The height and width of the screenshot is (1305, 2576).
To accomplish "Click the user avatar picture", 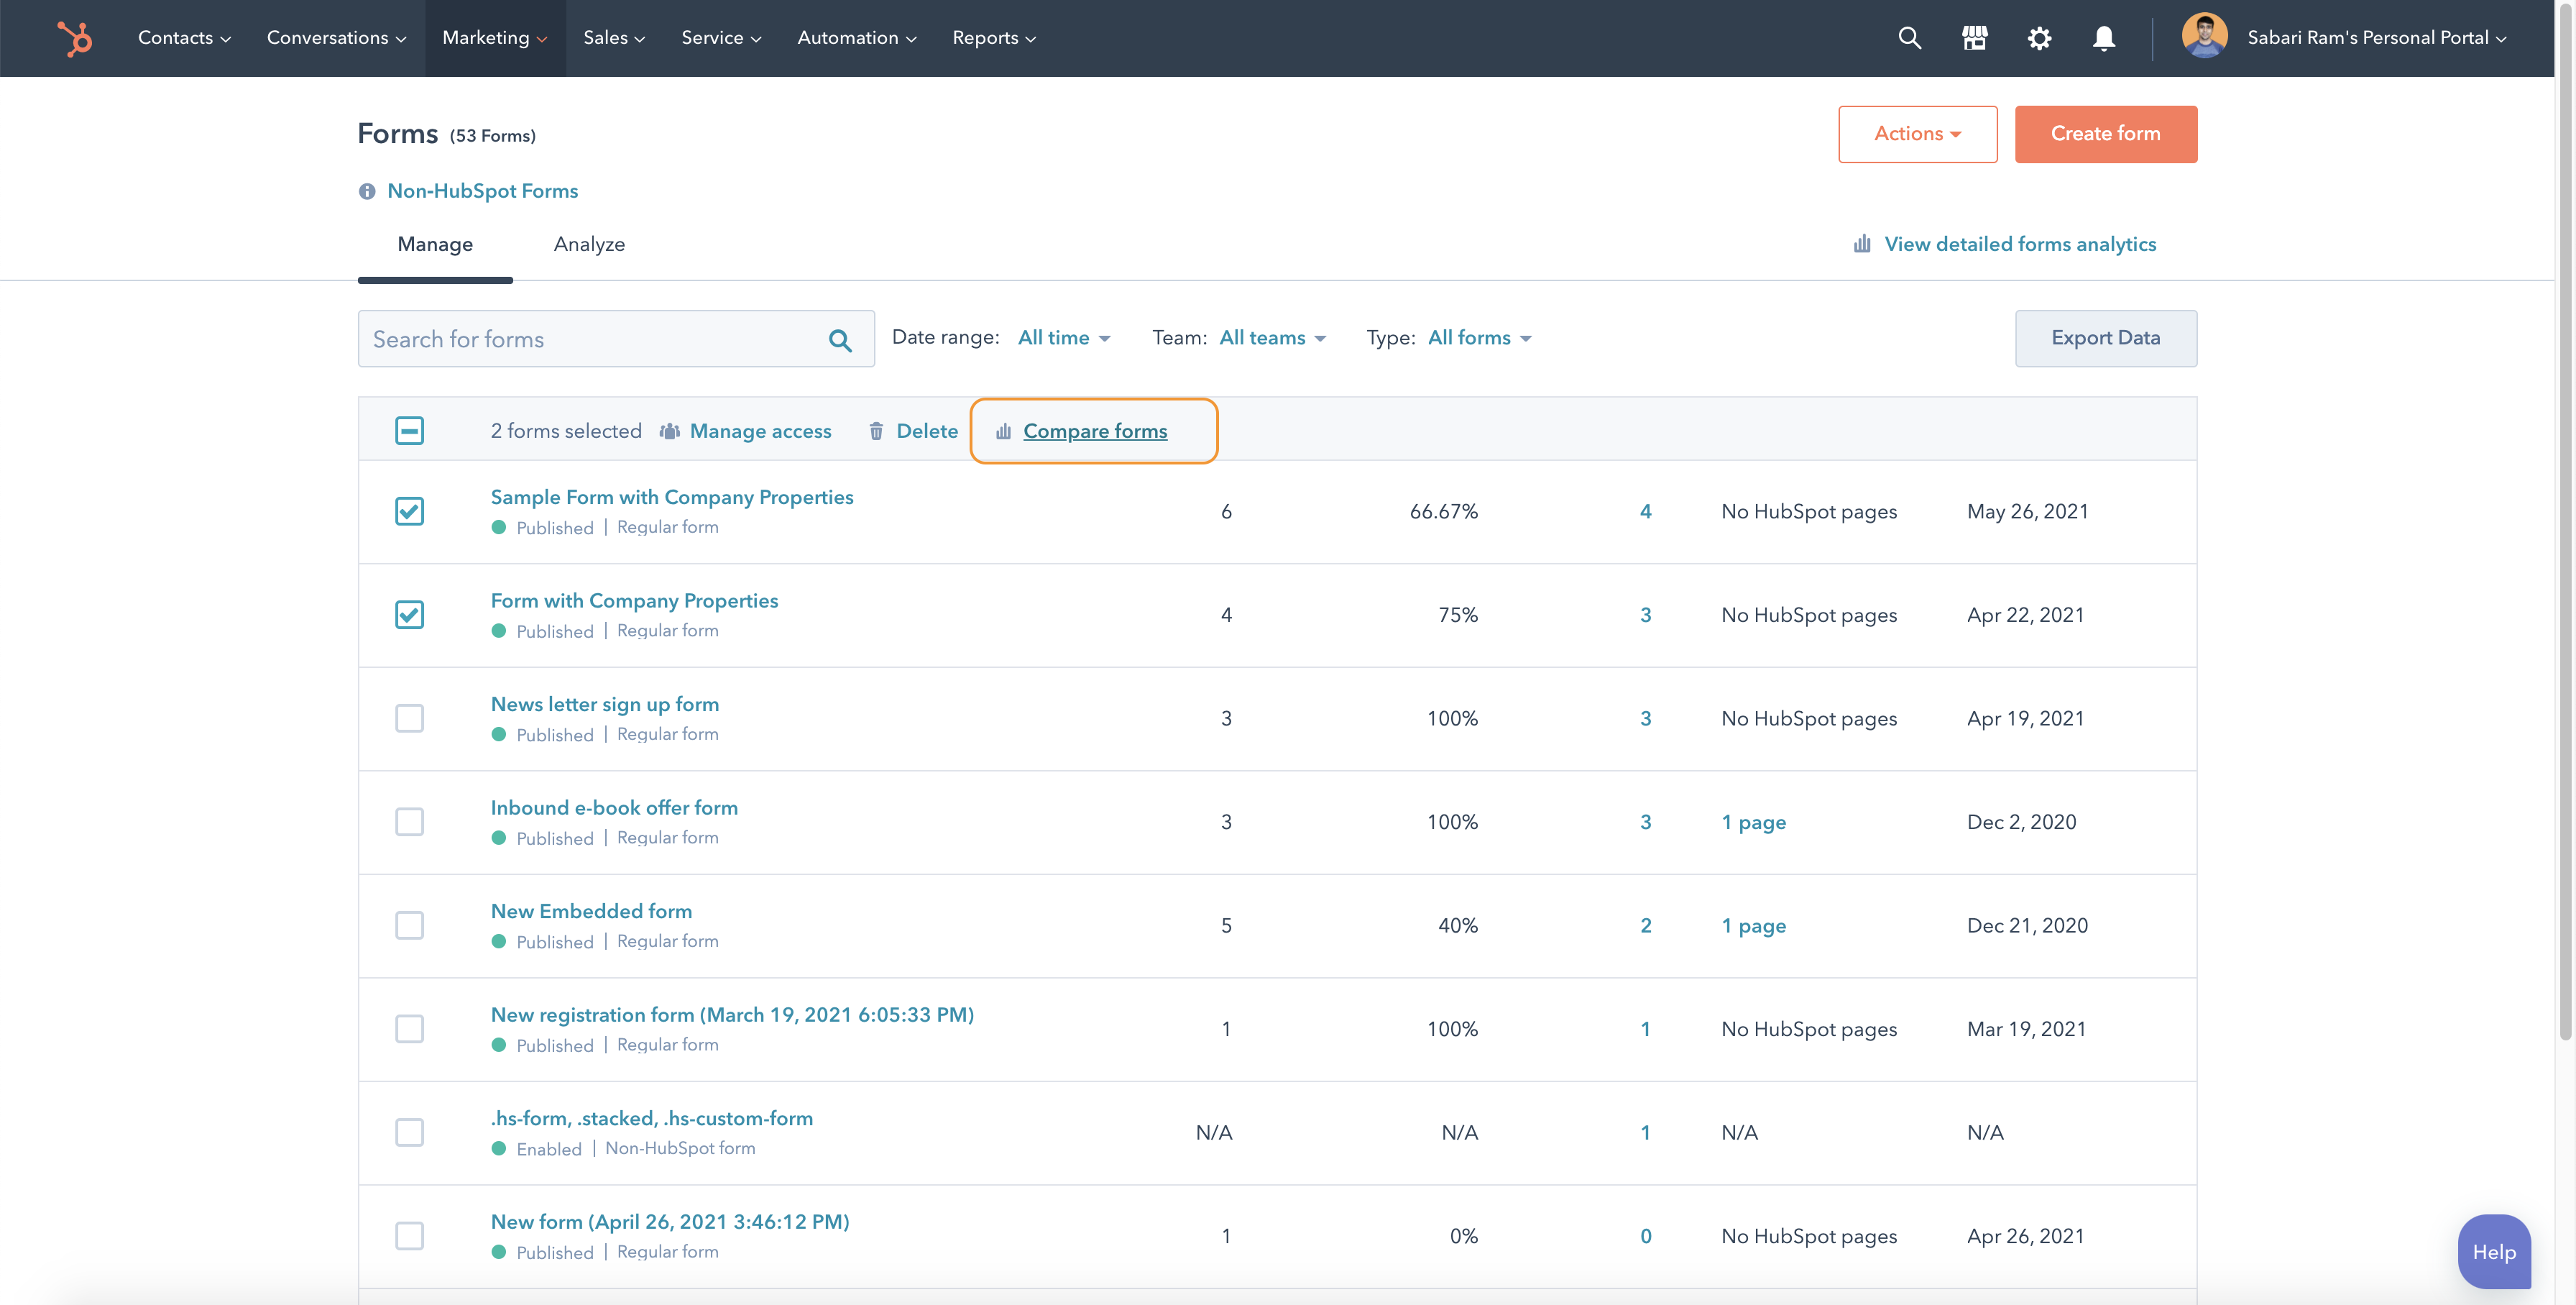I will 2204,36.
